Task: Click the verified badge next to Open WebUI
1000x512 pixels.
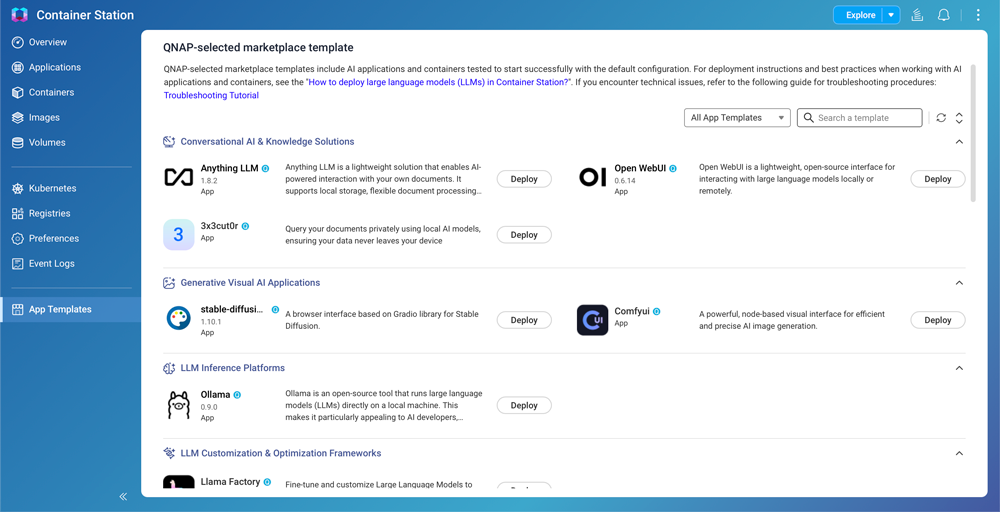Action: click(x=673, y=169)
